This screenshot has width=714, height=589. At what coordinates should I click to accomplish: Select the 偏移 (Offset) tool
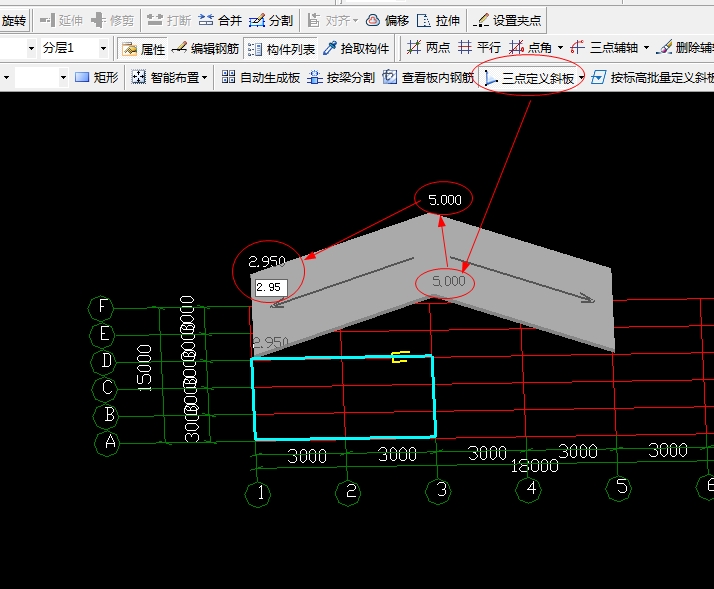pyautogui.click(x=388, y=20)
